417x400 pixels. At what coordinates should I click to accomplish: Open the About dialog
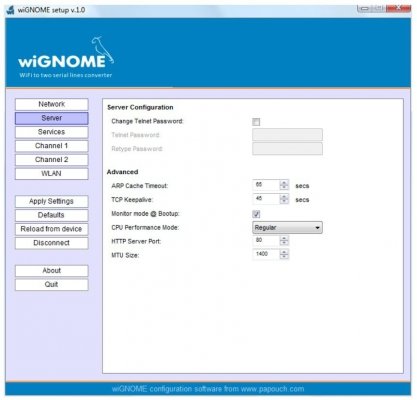pos(52,271)
